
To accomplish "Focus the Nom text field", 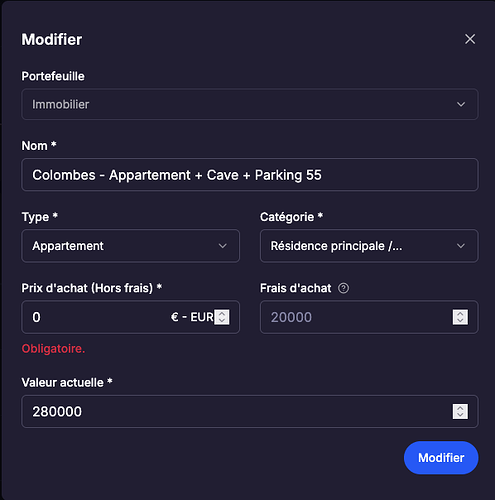I will (x=250, y=175).
